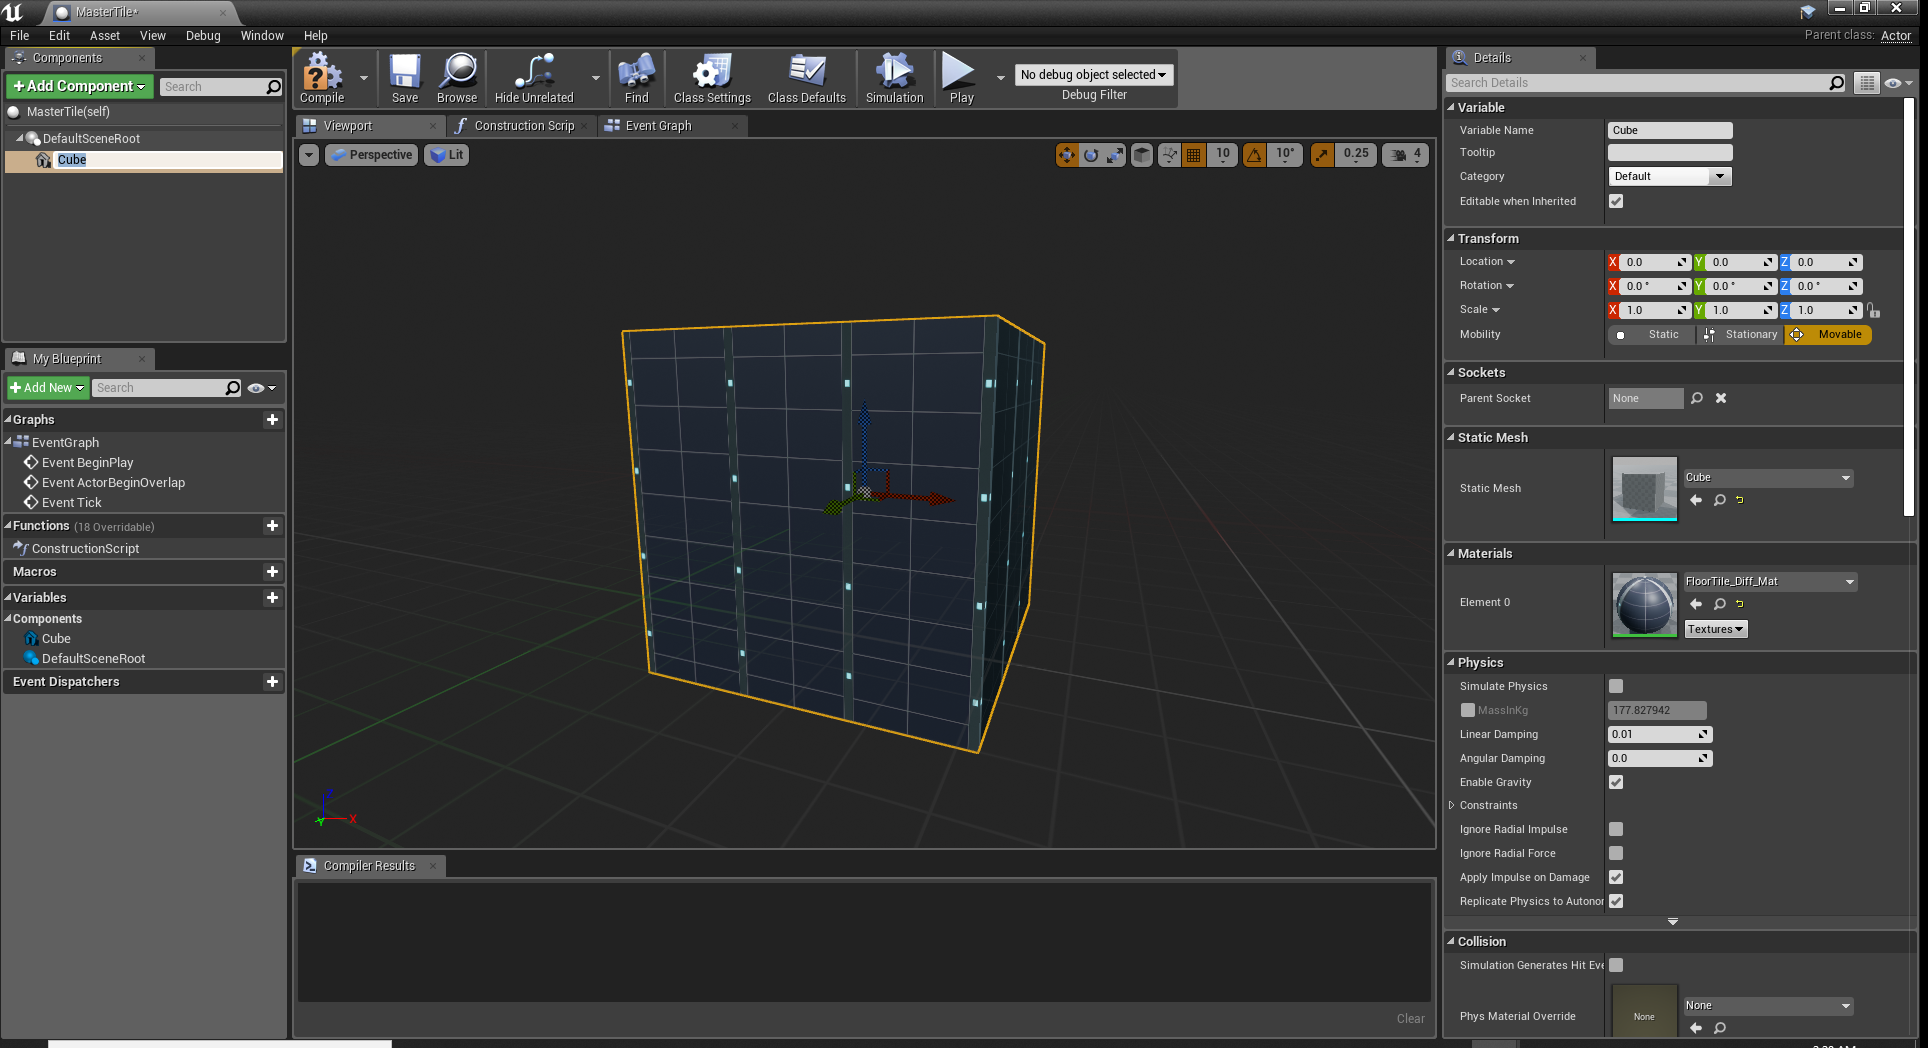Open the Category dropdown showing Default

click(1669, 176)
